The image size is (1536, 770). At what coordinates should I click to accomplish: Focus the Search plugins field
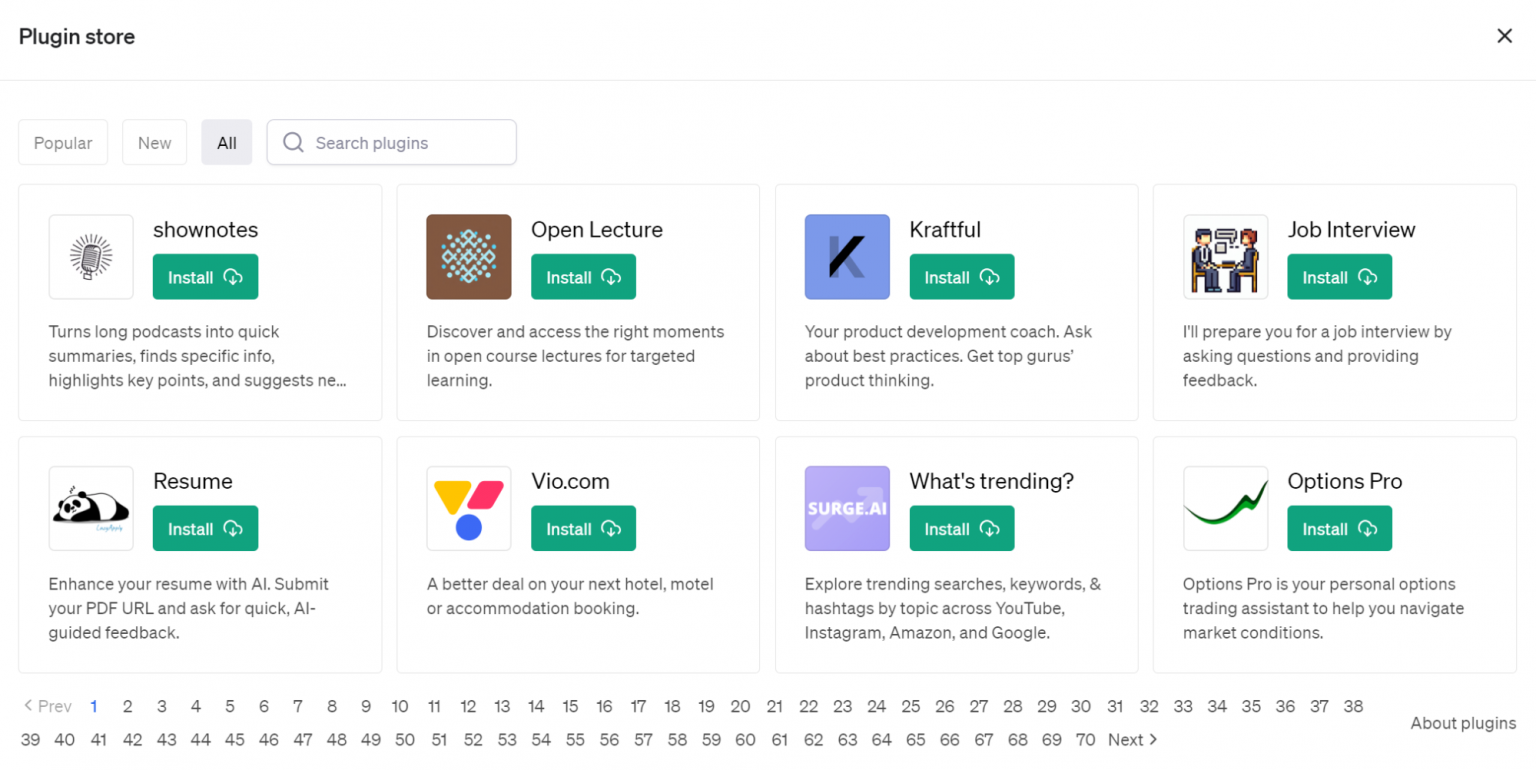click(392, 143)
